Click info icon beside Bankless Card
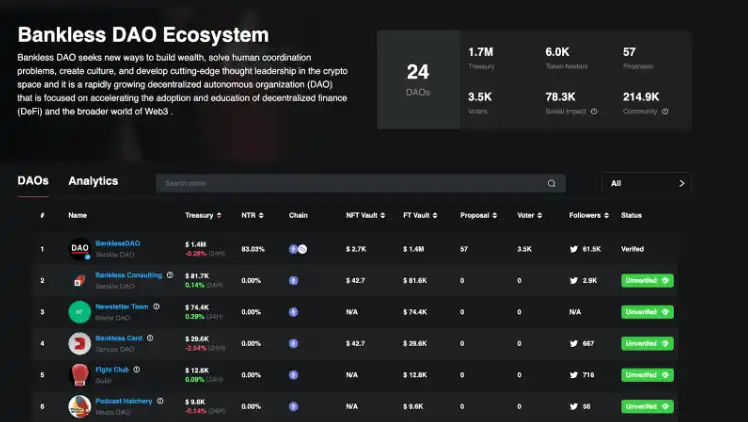 coord(150,338)
